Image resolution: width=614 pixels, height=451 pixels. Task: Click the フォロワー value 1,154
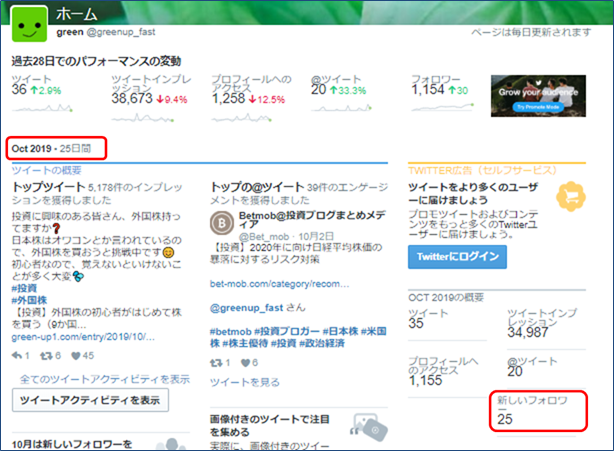[428, 89]
